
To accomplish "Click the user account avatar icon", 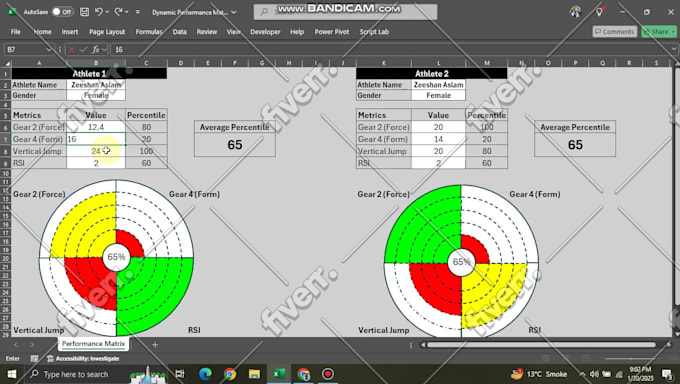I will (575, 12).
